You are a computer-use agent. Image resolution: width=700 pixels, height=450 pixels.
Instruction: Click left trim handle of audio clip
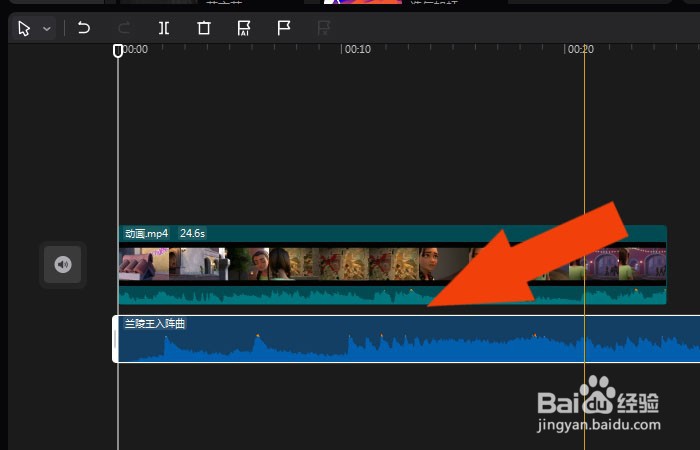(115, 339)
